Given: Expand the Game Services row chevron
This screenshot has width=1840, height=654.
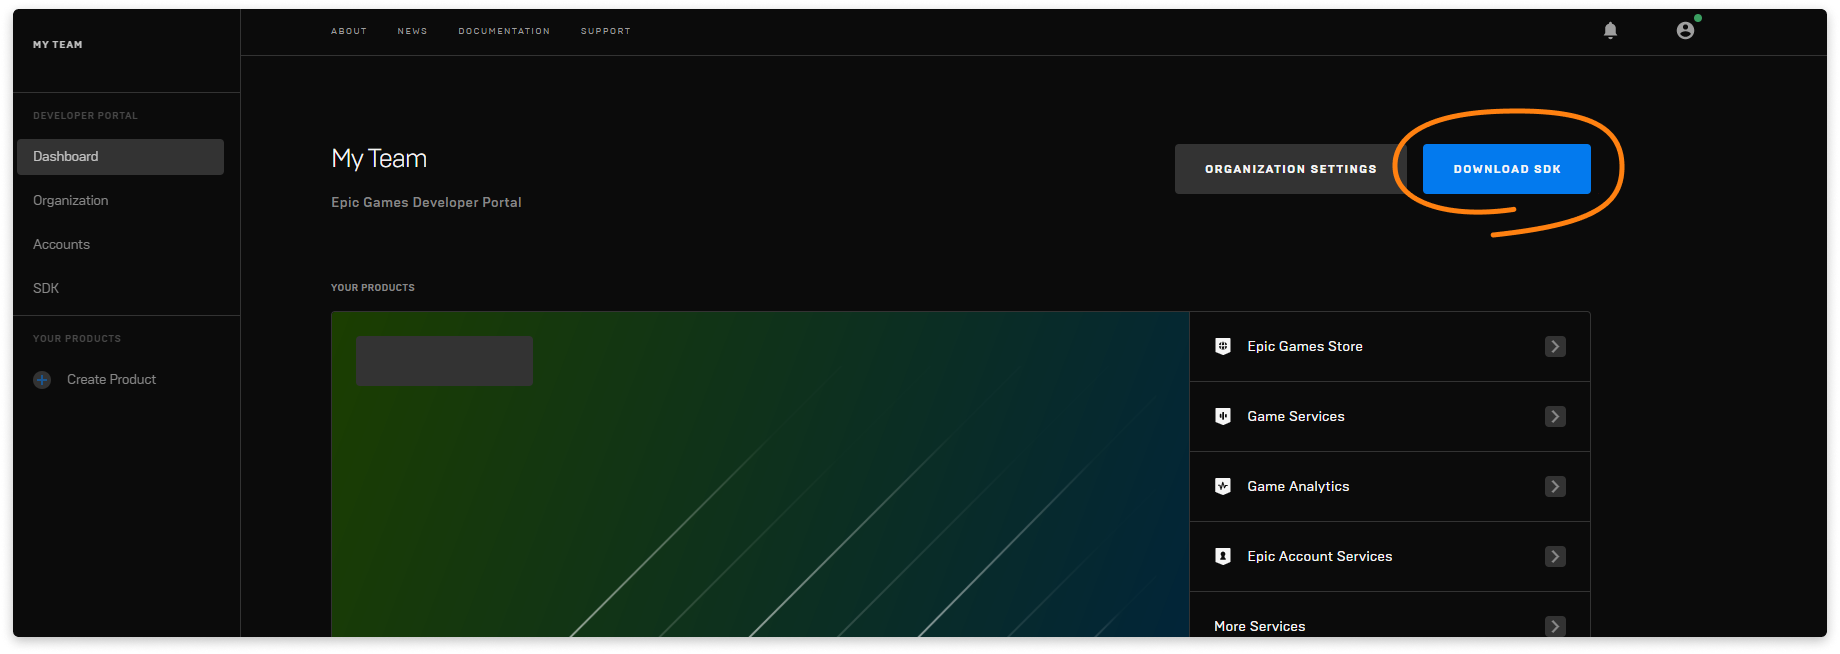Looking at the screenshot, I should [x=1554, y=416].
